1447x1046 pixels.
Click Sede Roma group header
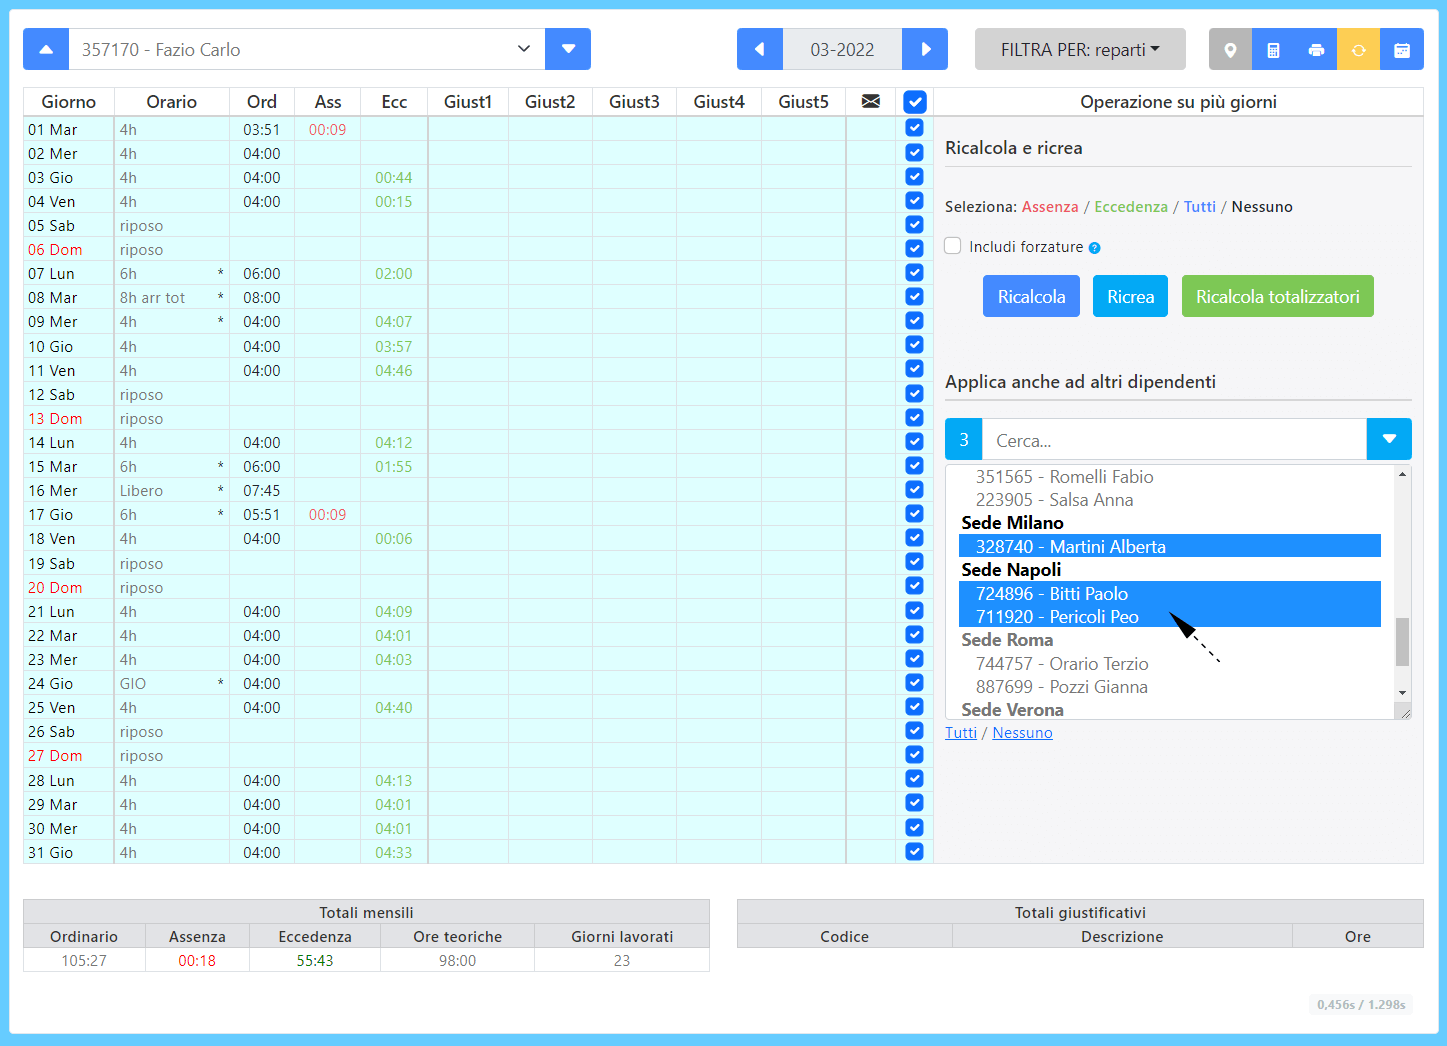[1007, 639]
